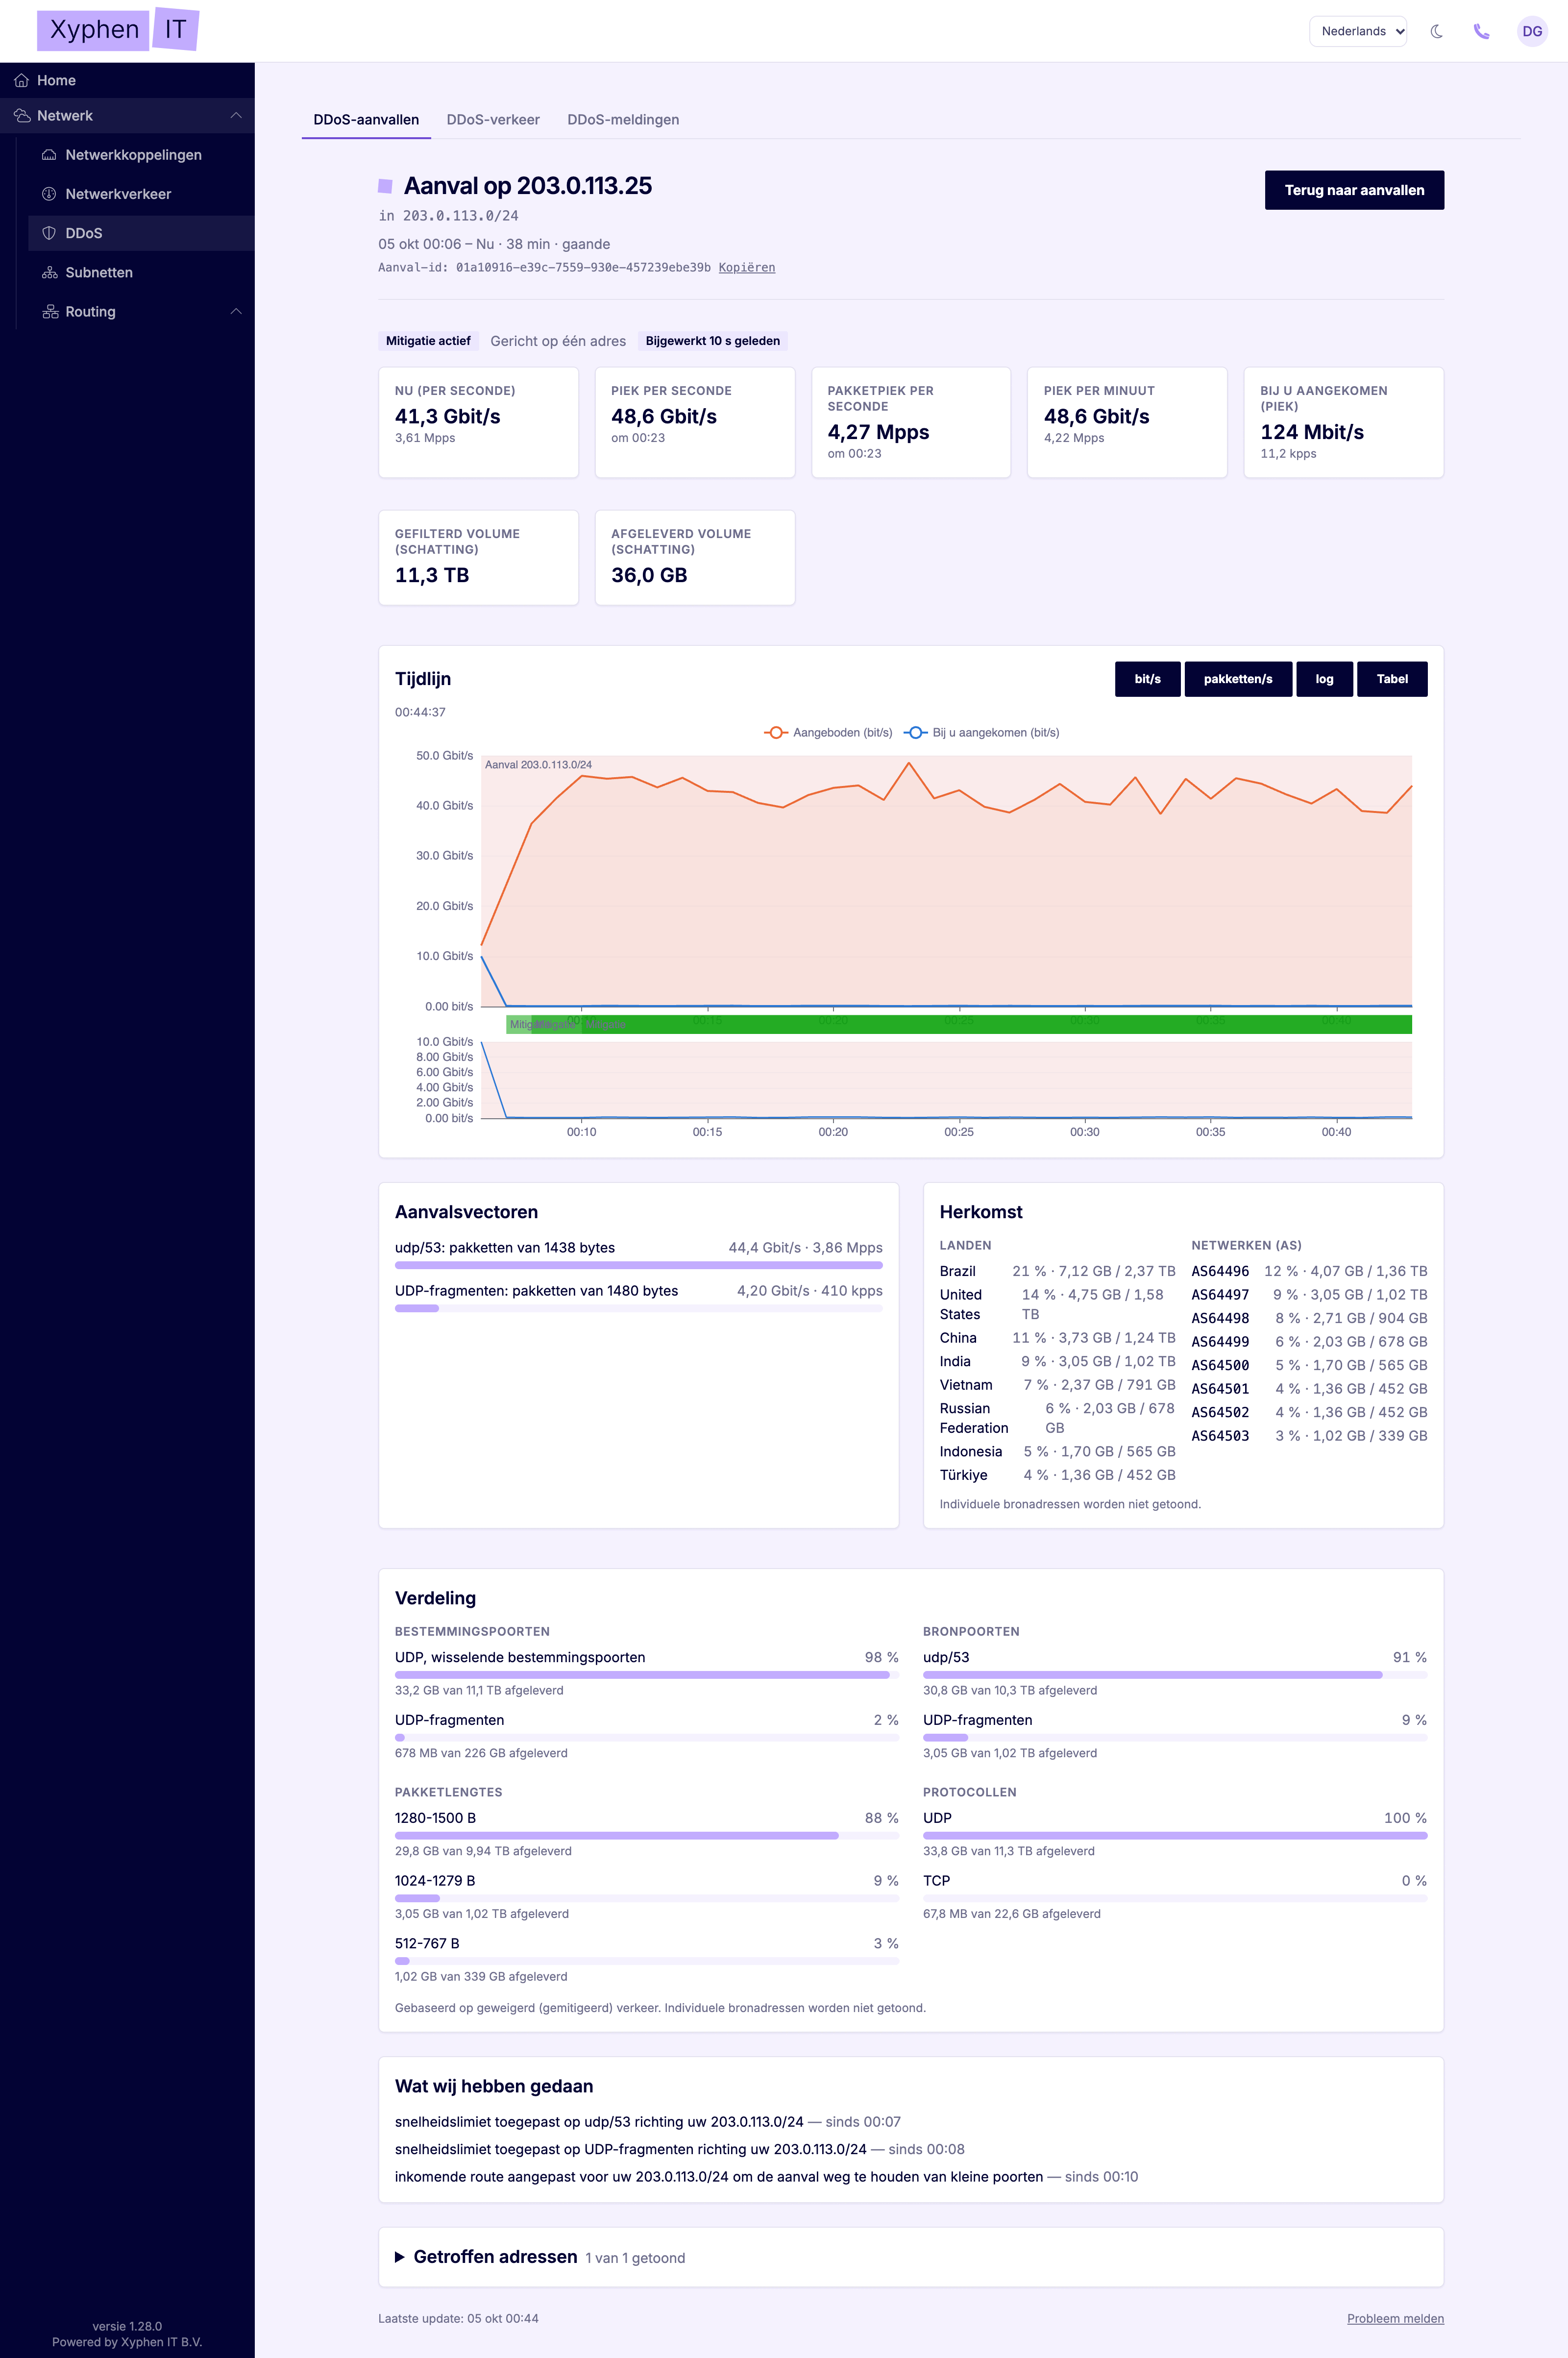The width and height of the screenshot is (1568, 2358).
Task: Click the AS64496 network row
Action: click(x=1309, y=1271)
